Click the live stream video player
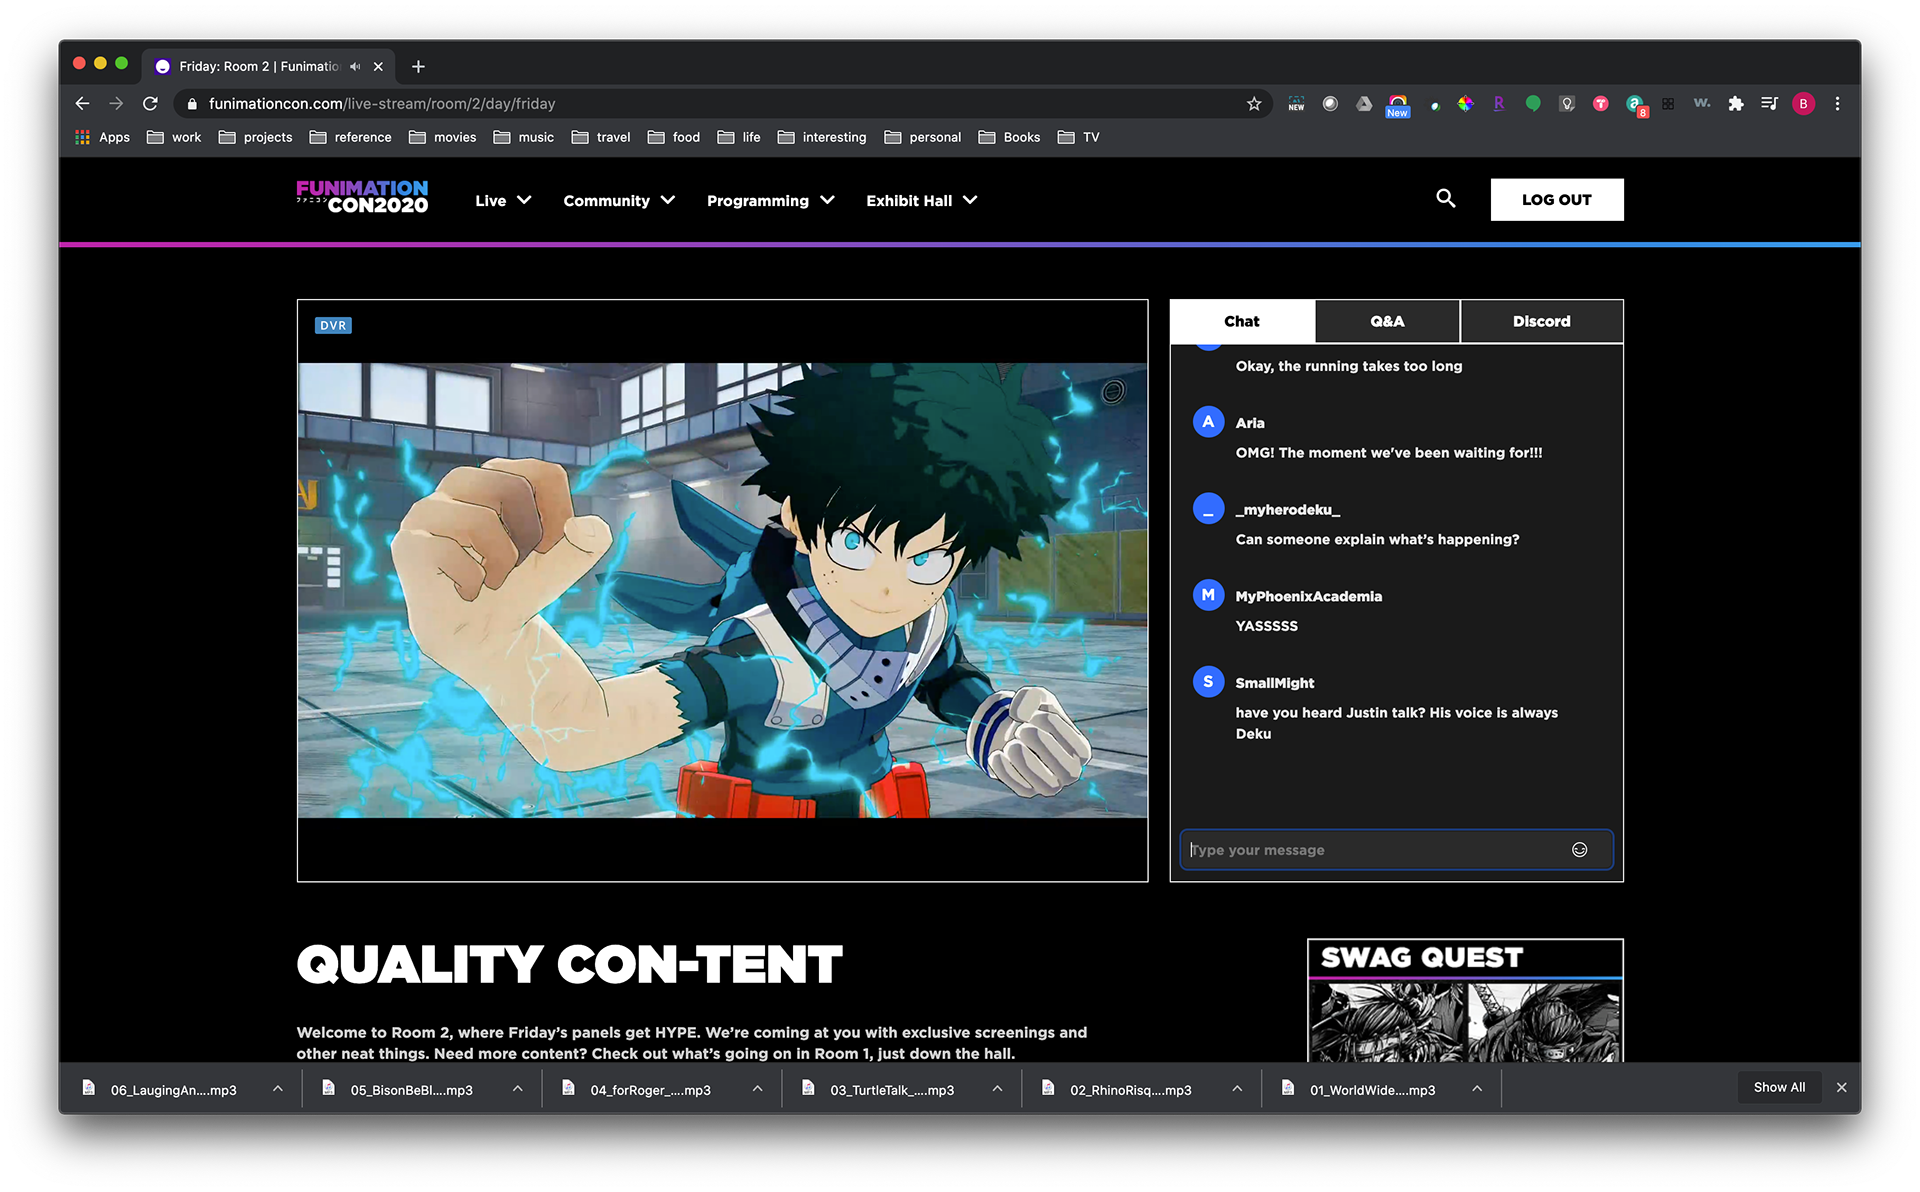This screenshot has height=1192, width=1920. click(x=722, y=590)
